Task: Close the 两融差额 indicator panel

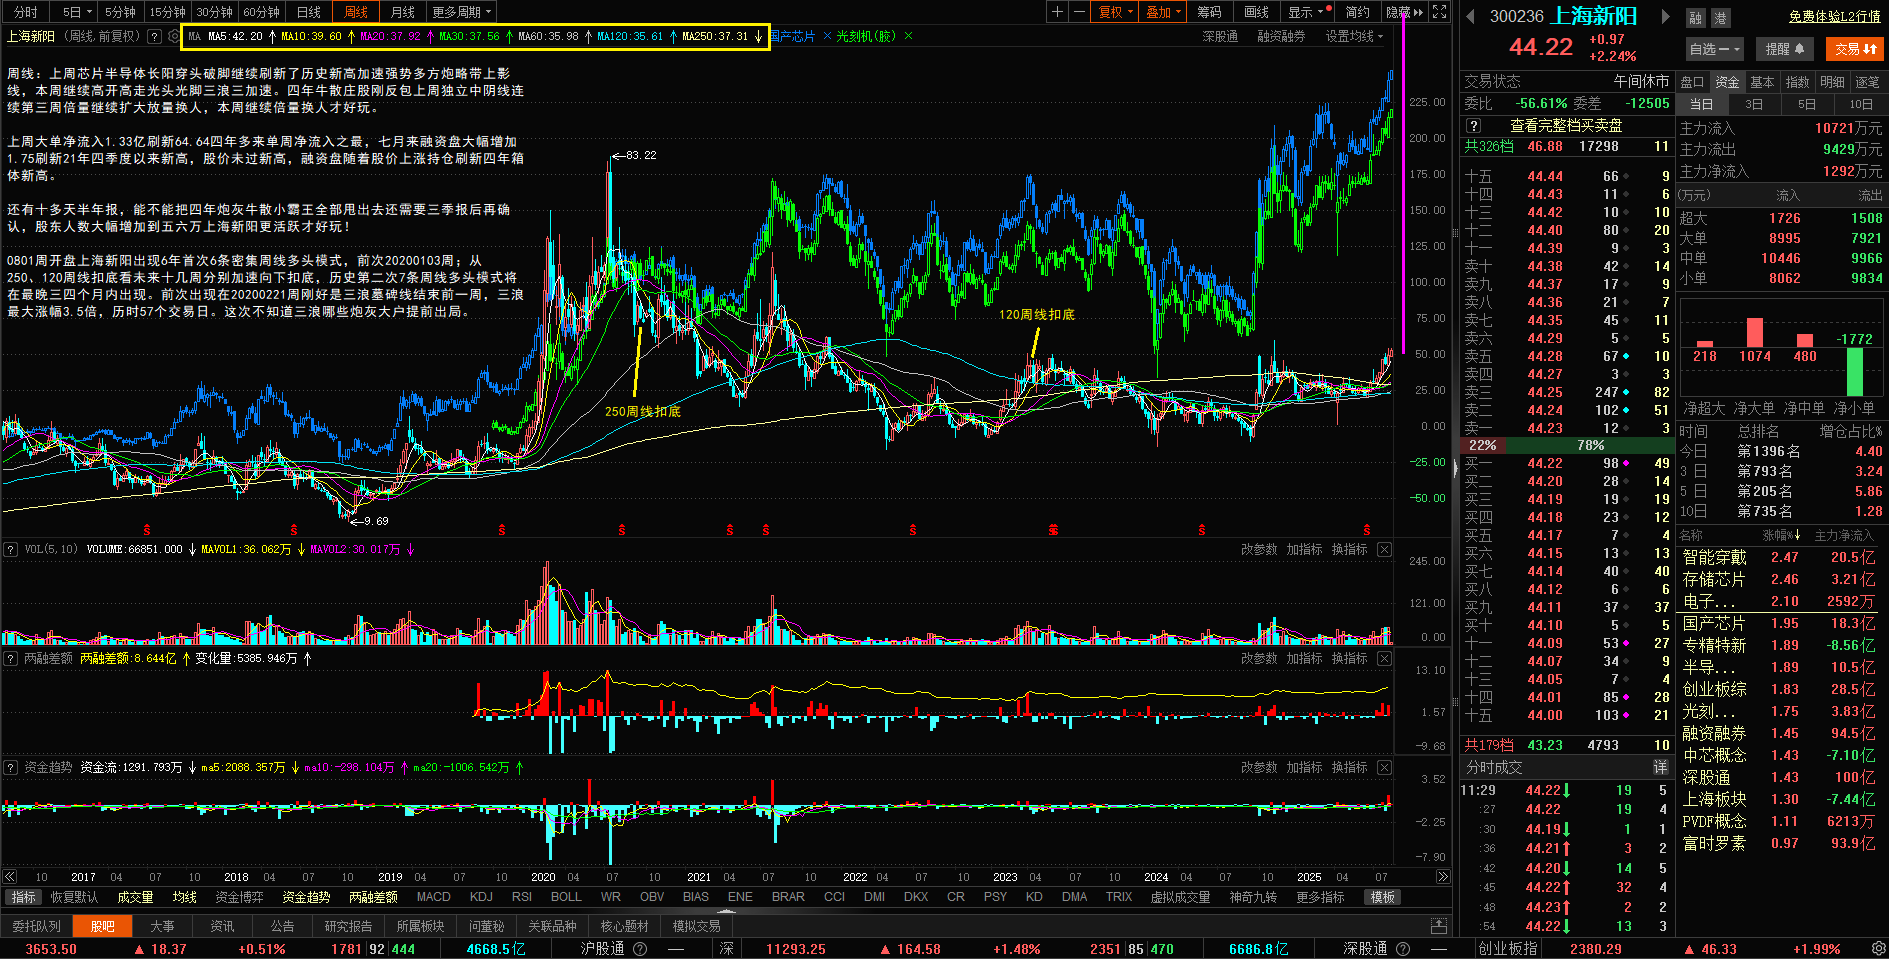Action: pos(1384,658)
